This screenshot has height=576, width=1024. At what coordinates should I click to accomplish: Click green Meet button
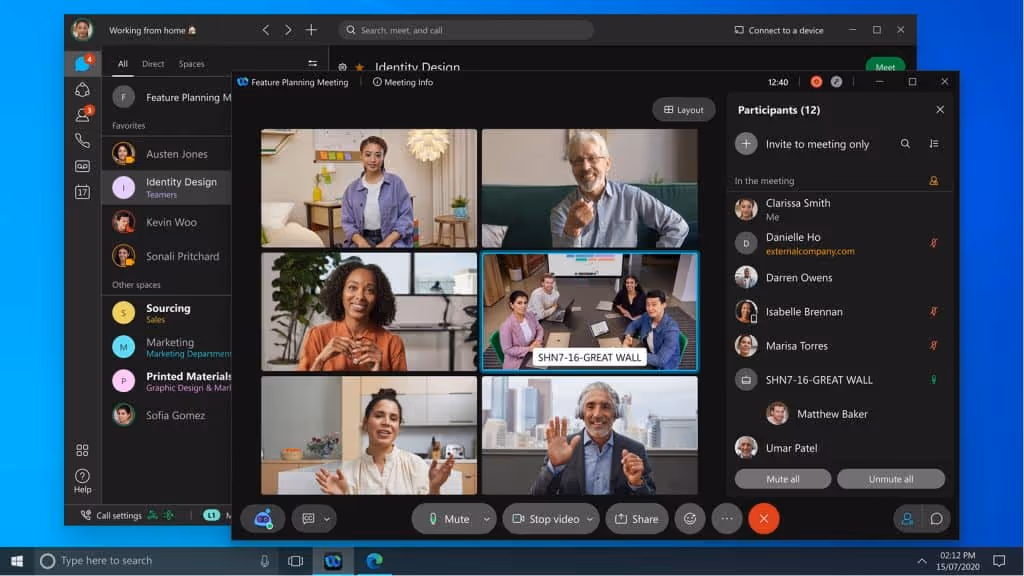coord(885,67)
